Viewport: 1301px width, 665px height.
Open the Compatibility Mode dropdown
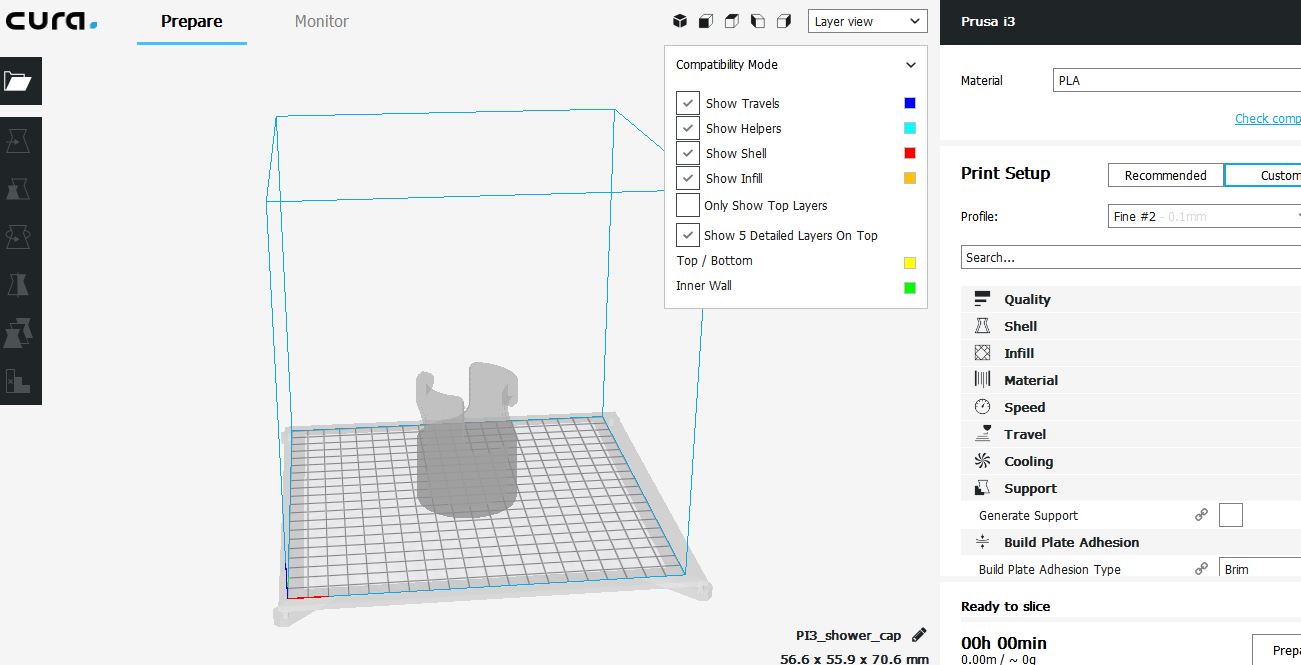[x=796, y=65]
